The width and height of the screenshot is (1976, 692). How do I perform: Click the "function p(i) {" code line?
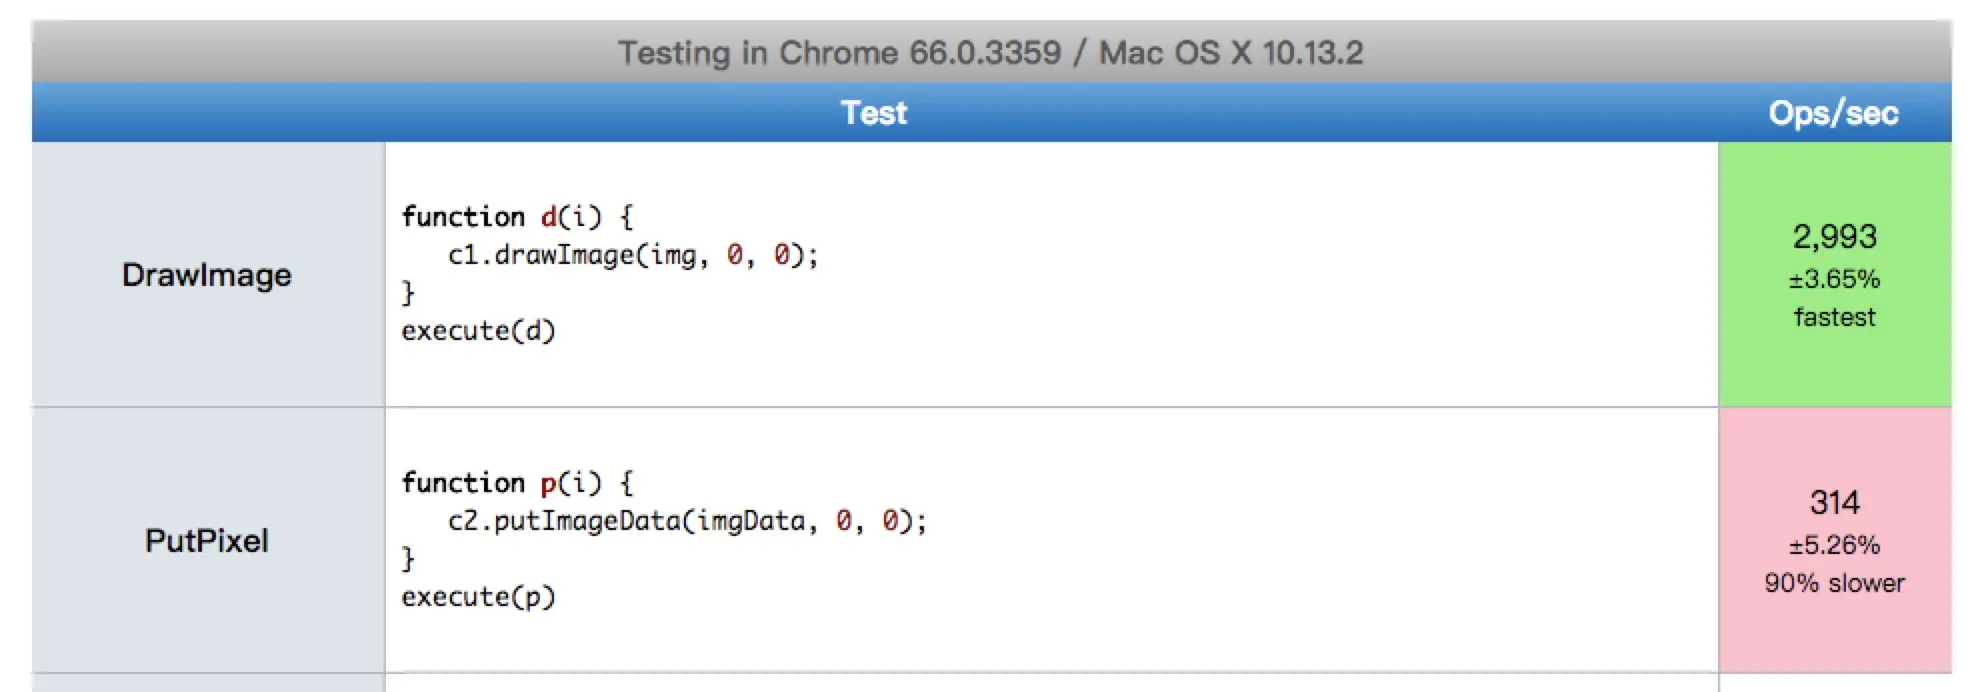coord(517,483)
